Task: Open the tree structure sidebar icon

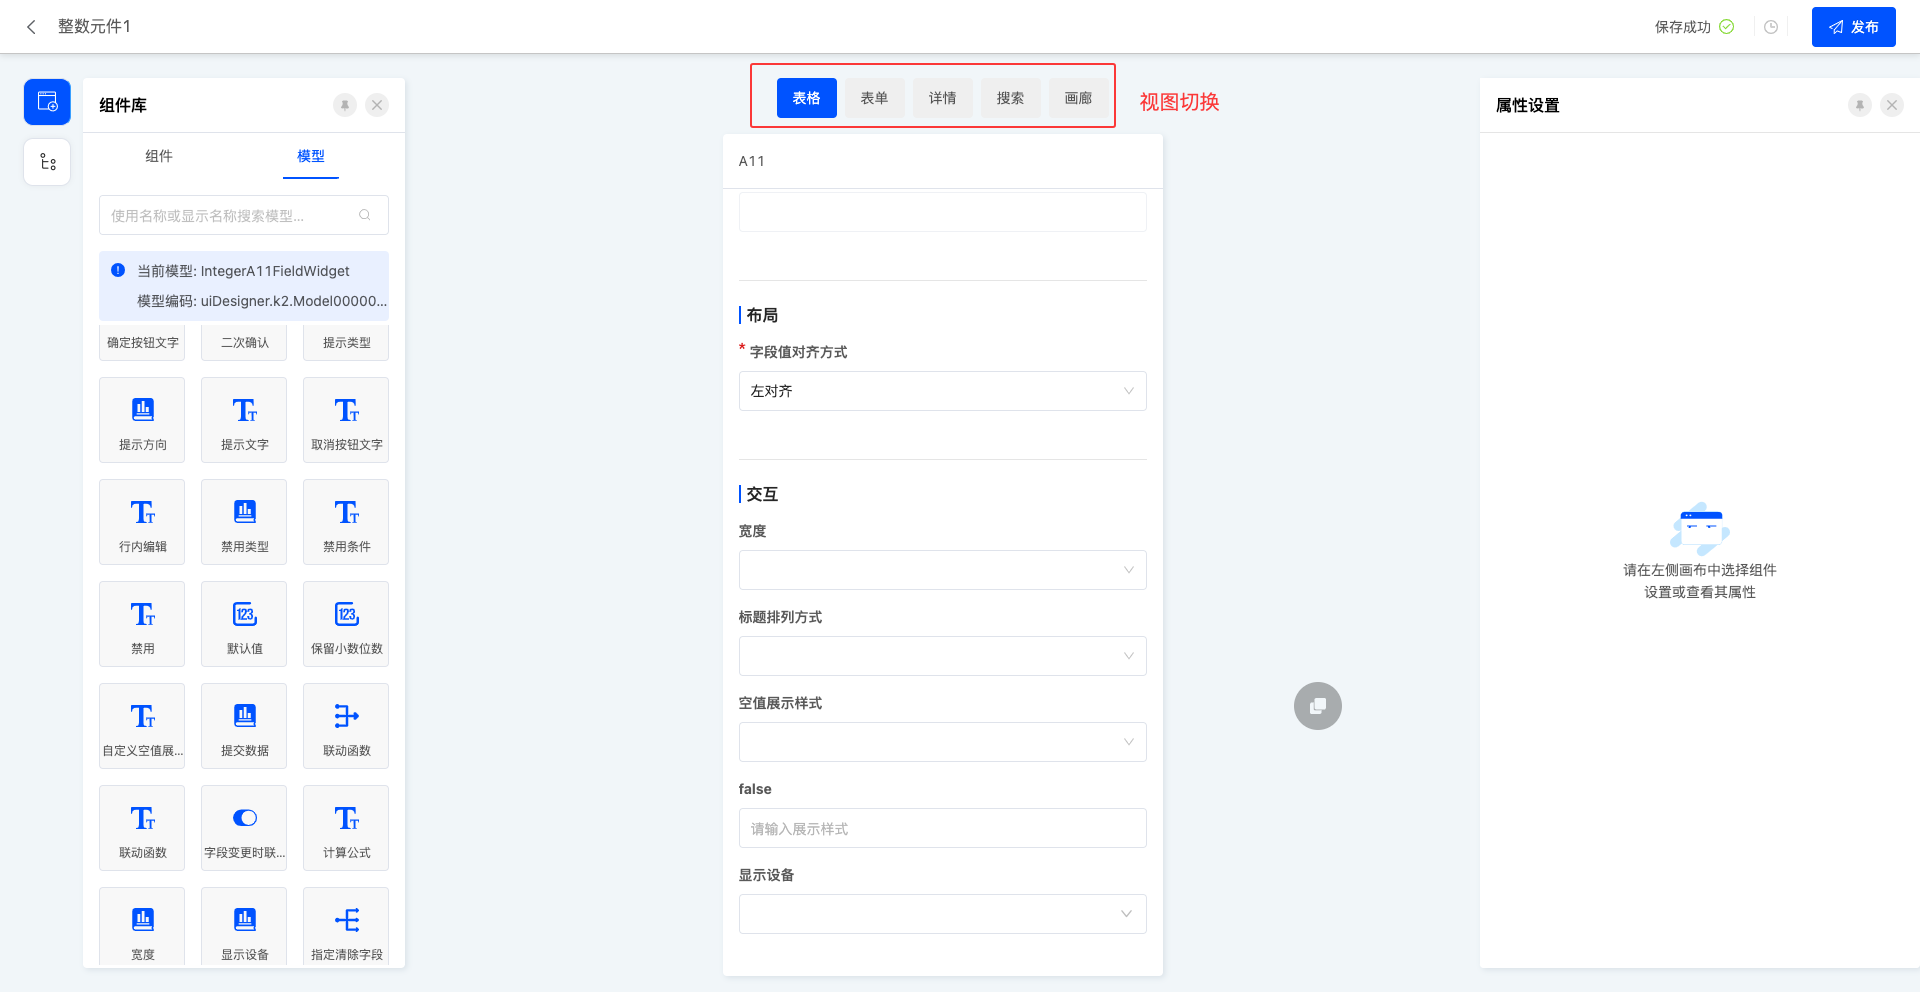Action: click(47, 162)
